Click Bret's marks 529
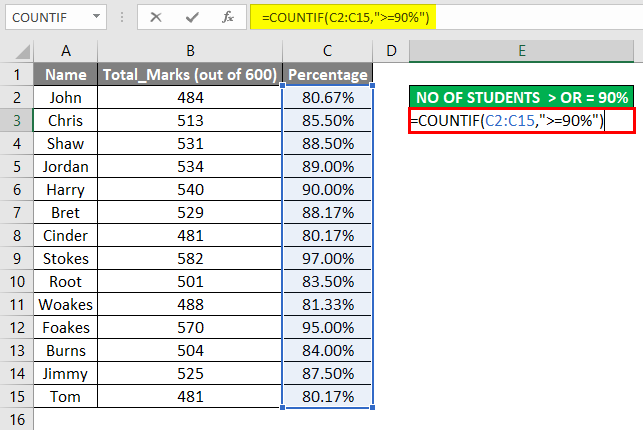The height and width of the screenshot is (430, 643). coord(190,212)
